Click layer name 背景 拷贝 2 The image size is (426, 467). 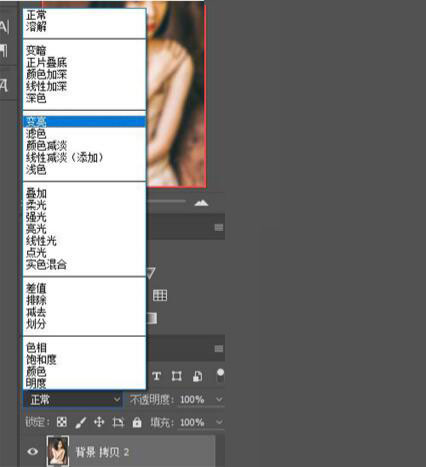(x=102, y=452)
